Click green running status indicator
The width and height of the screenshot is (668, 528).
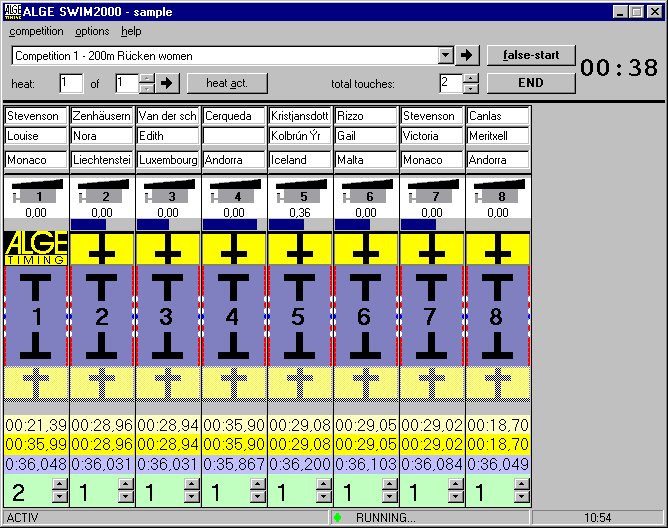click(x=338, y=518)
